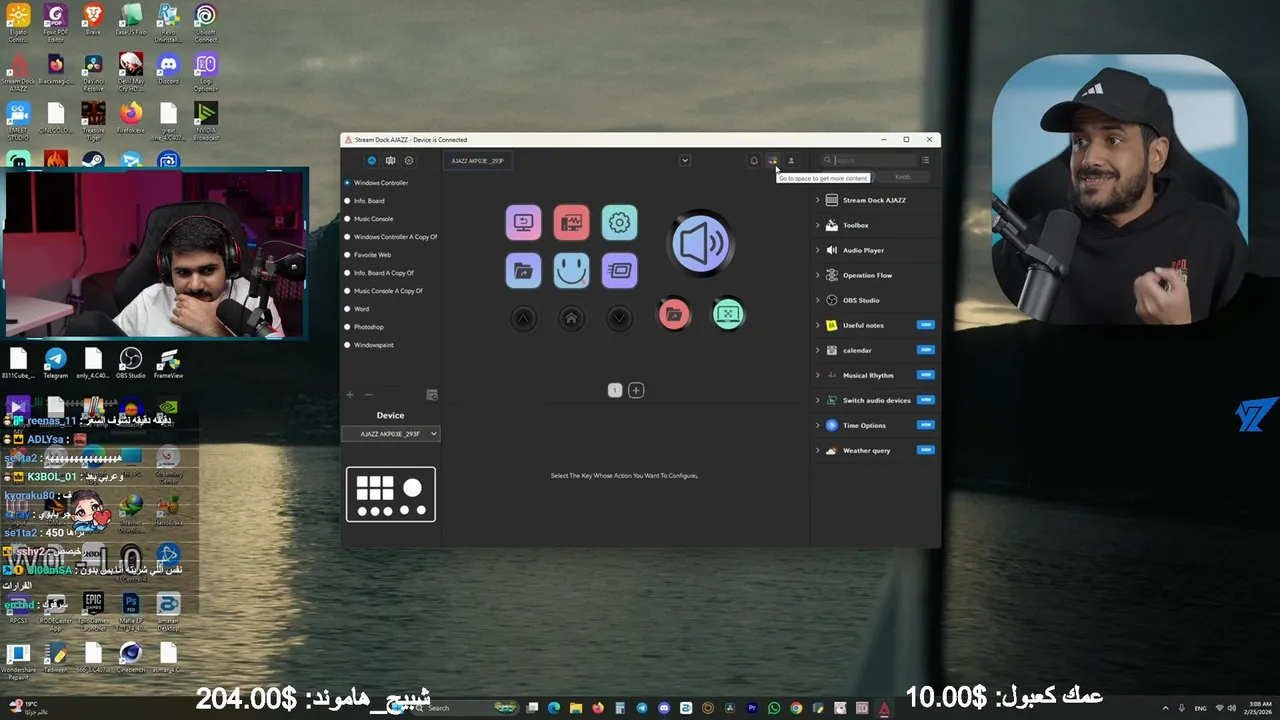Add a new key page
This screenshot has height=720, width=1280.
click(636, 390)
